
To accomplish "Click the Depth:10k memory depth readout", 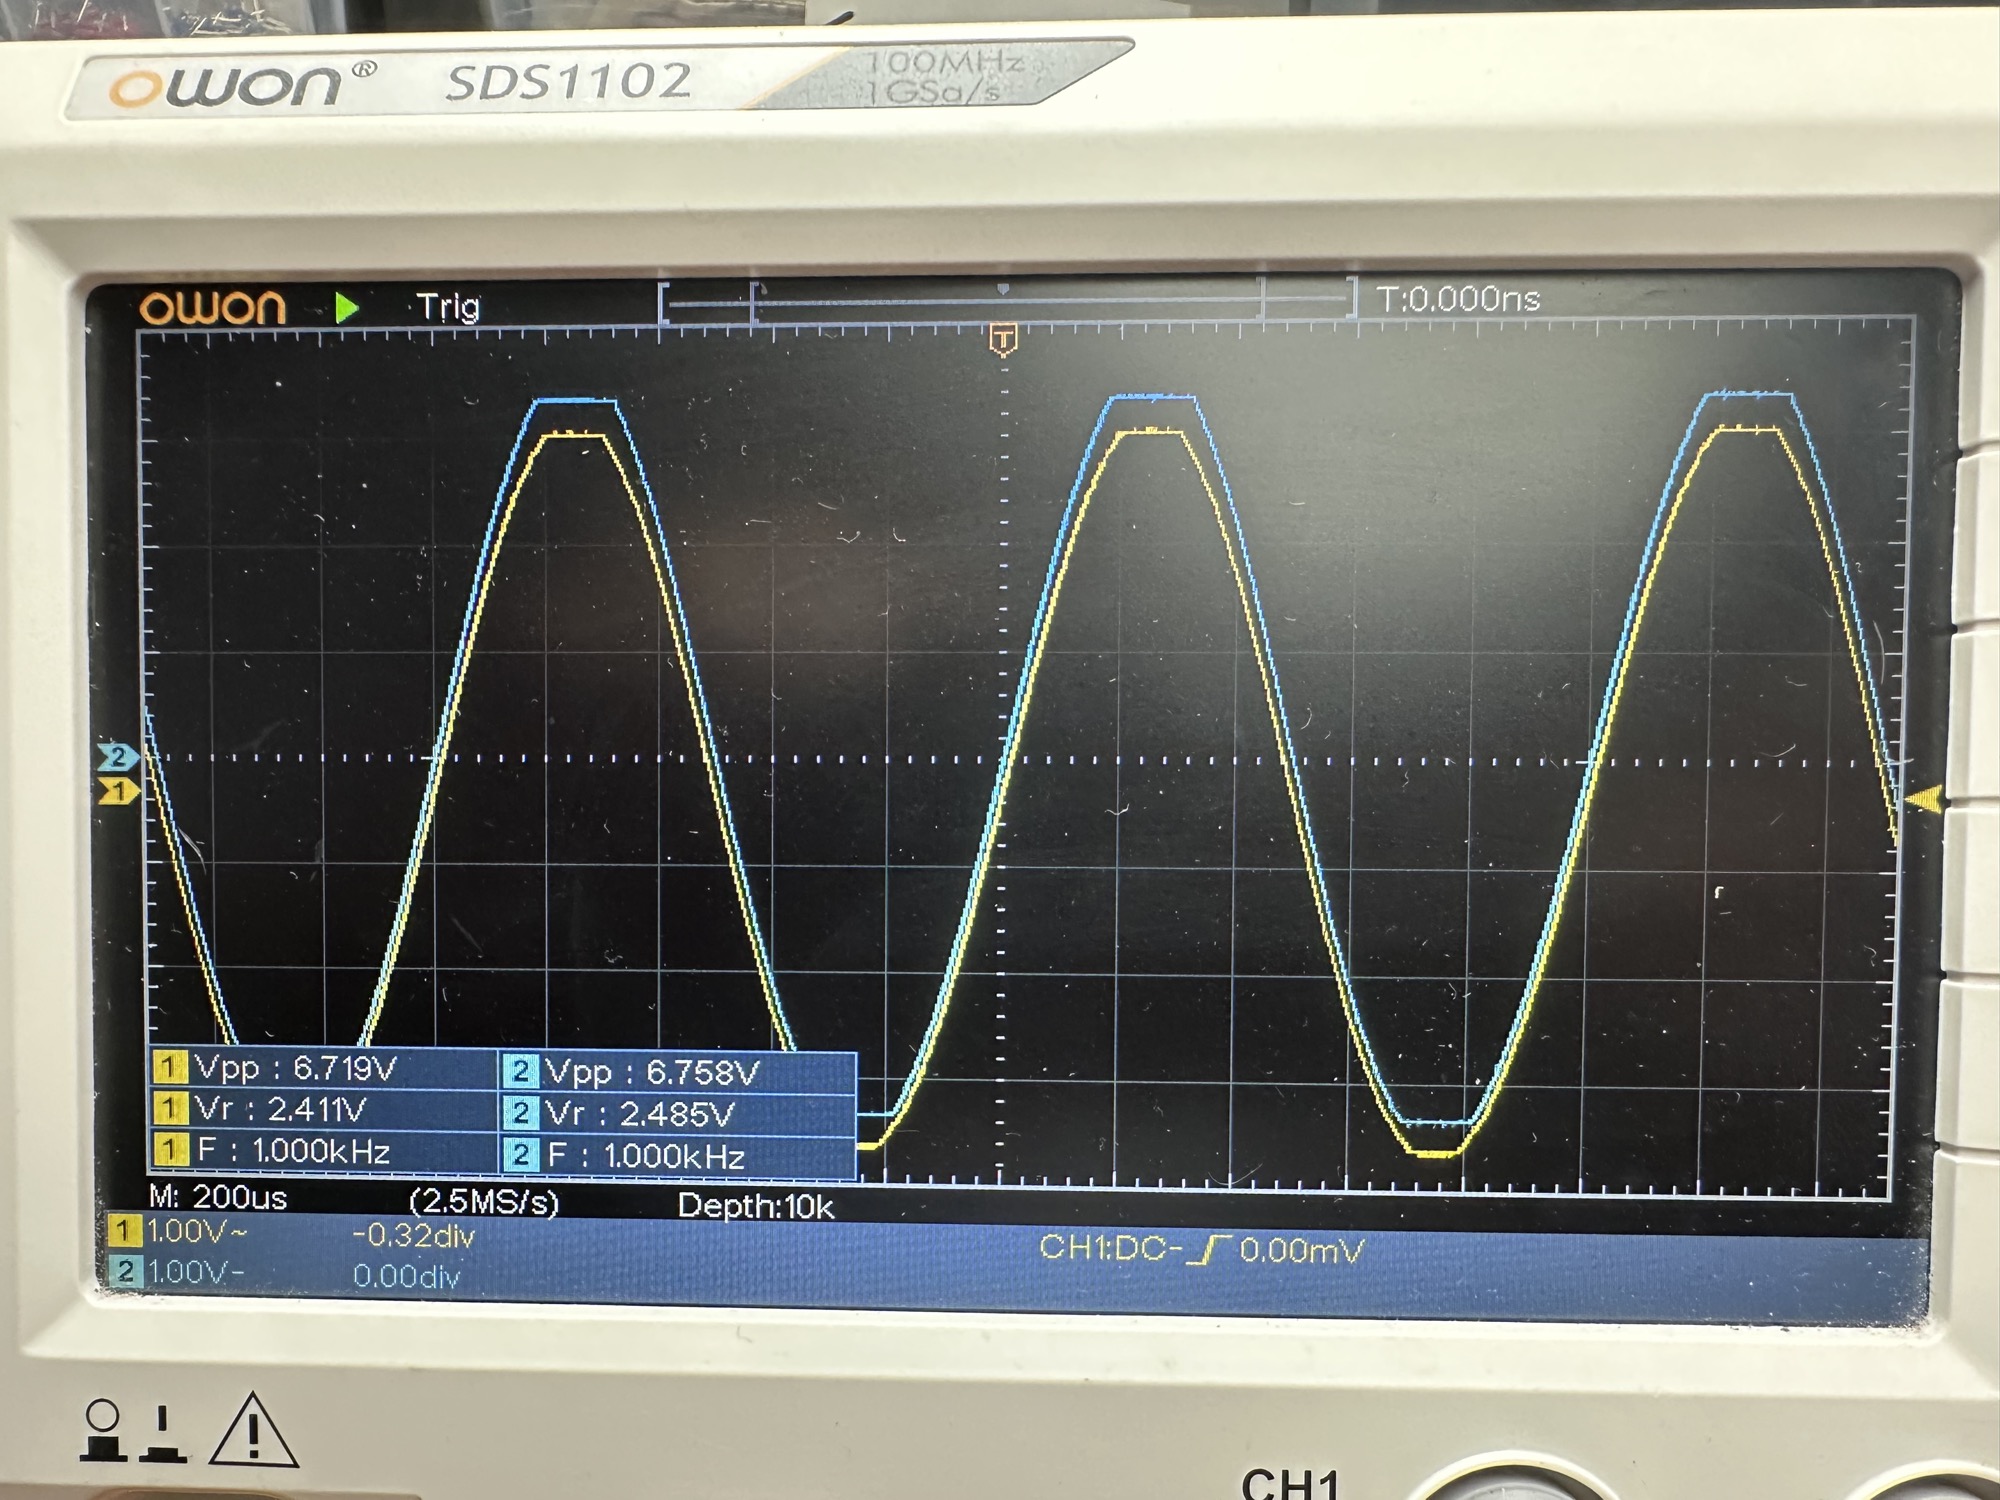I will coord(756,1206).
